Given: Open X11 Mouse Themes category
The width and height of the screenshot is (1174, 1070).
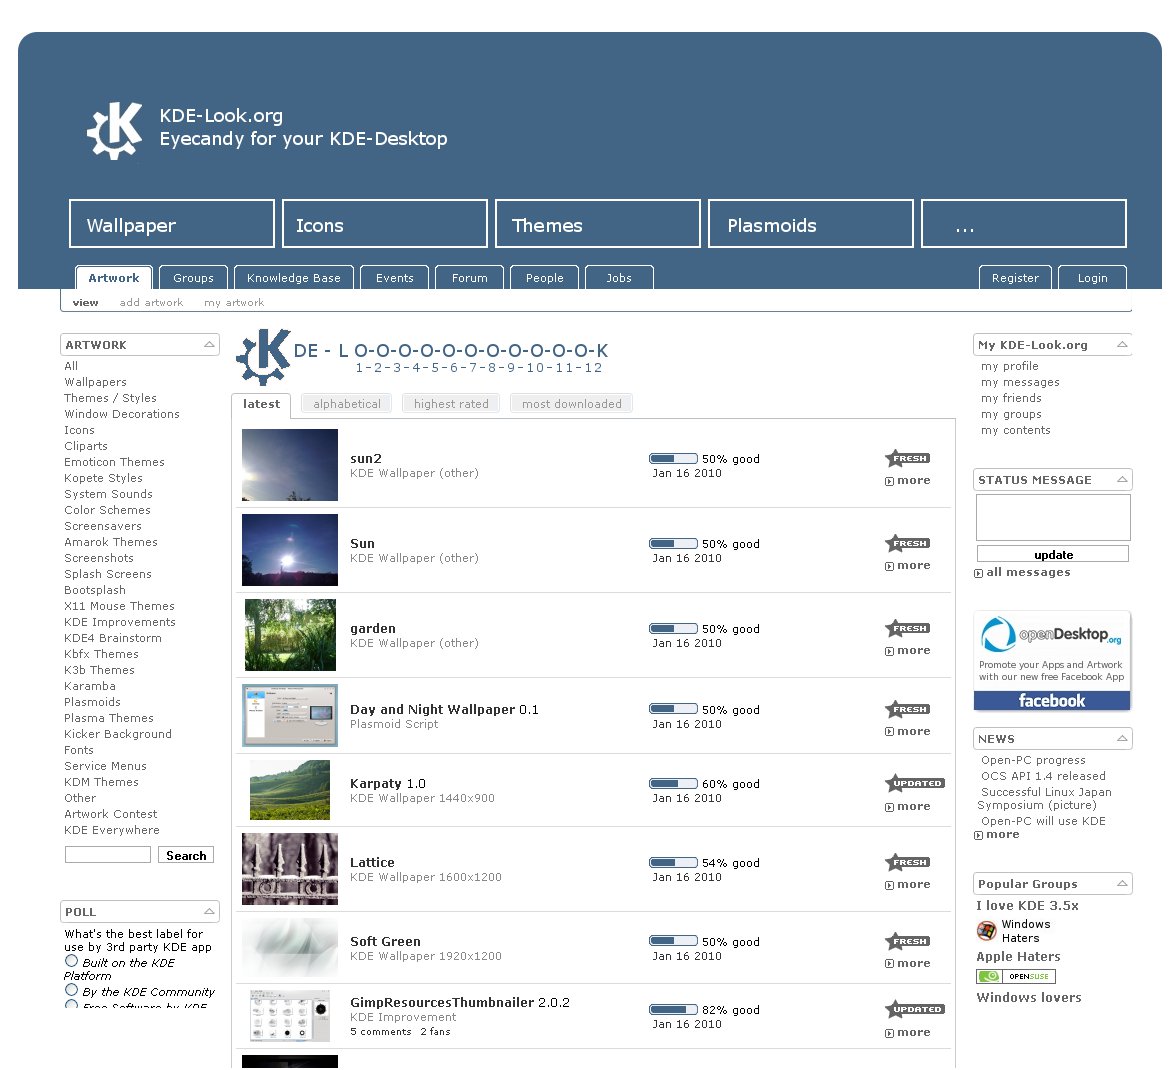Looking at the screenshot, I should point(119,606).
